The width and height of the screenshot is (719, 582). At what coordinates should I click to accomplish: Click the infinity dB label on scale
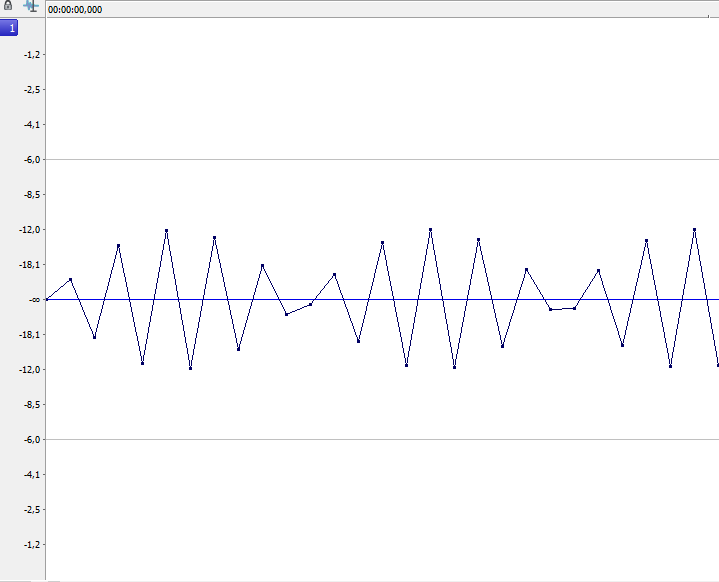point(34,299)
